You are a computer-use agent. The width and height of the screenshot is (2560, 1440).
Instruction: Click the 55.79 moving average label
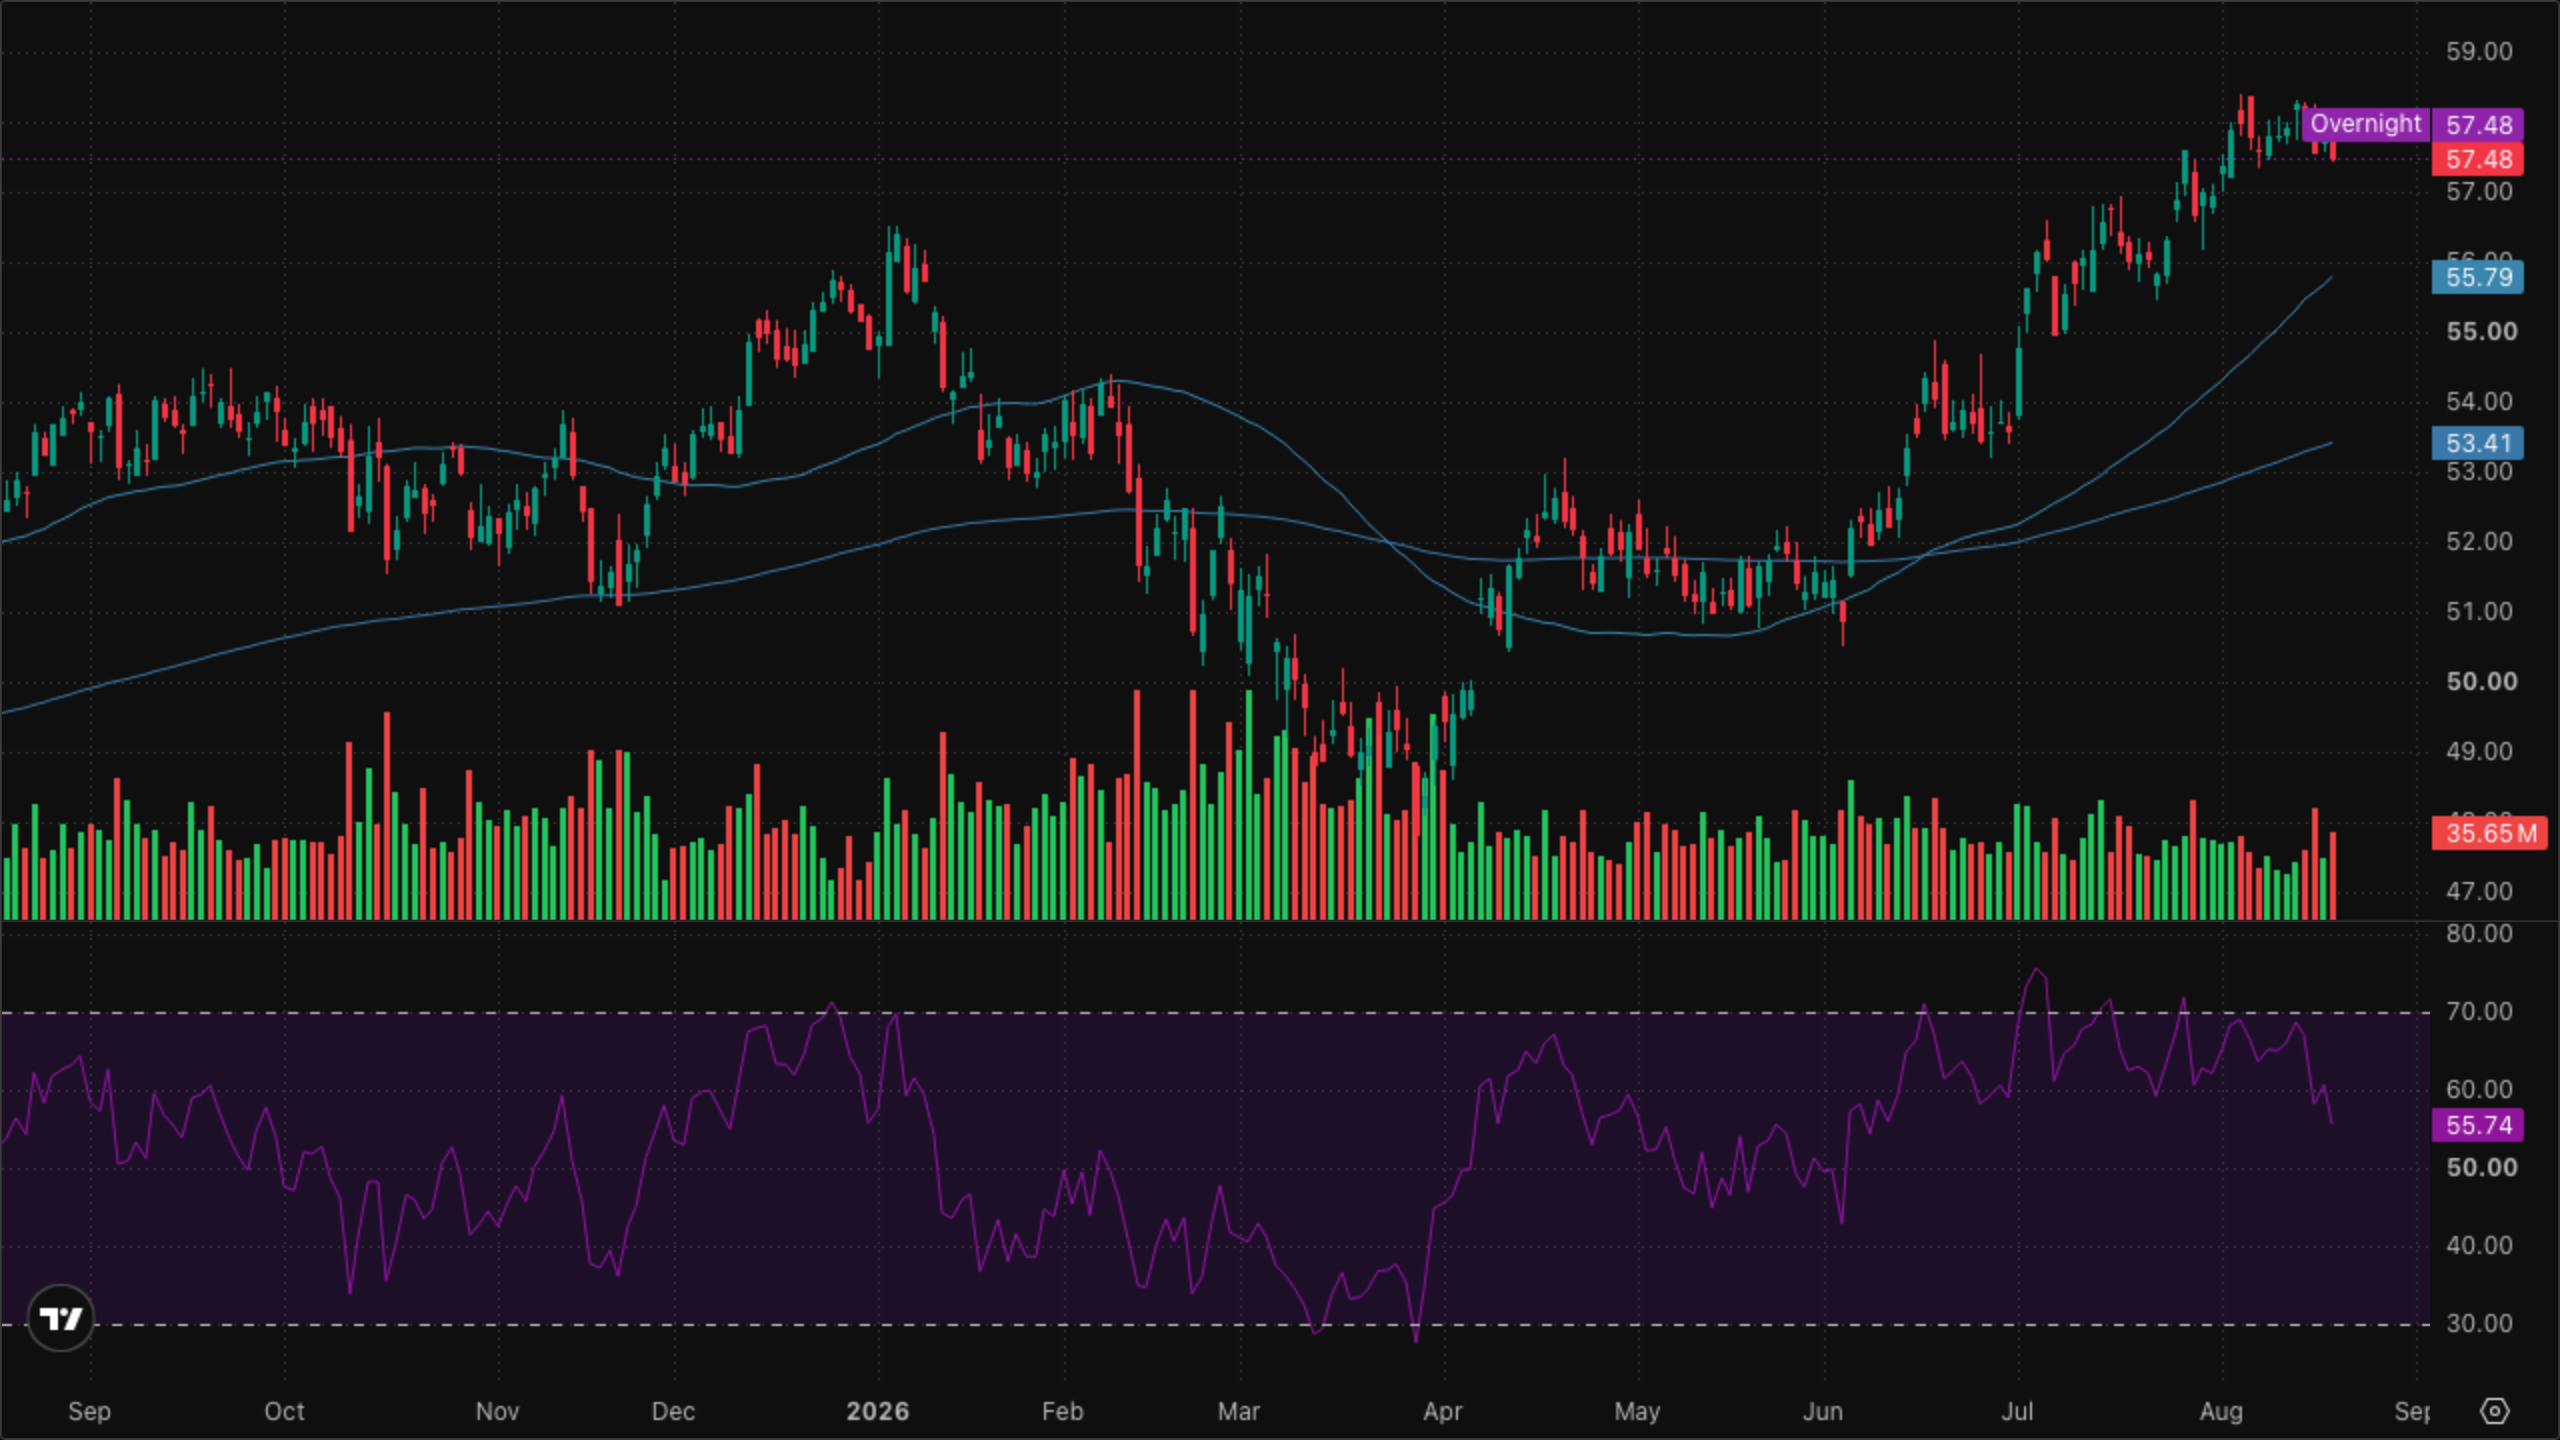pyautogui.click(x=2478, y=277)
